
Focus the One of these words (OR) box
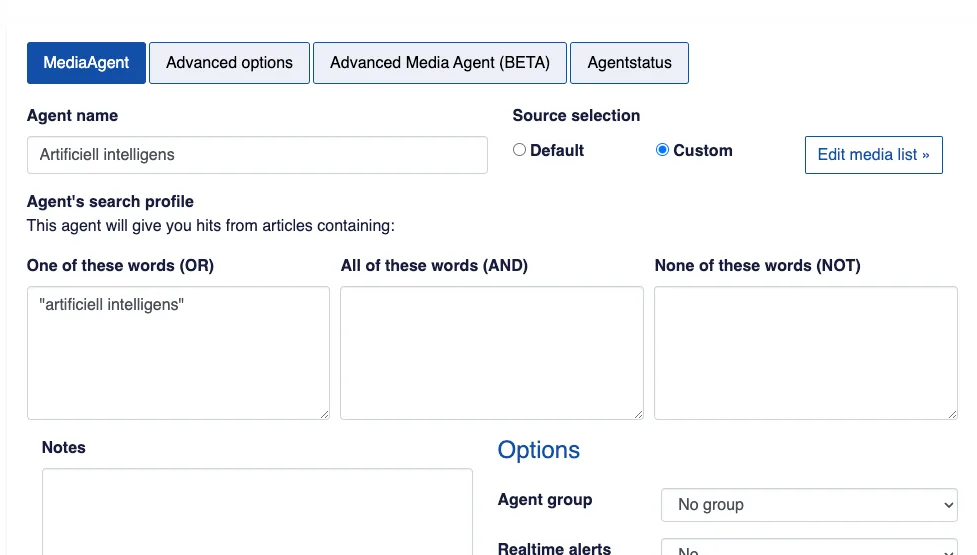click(x=178, y=352)
